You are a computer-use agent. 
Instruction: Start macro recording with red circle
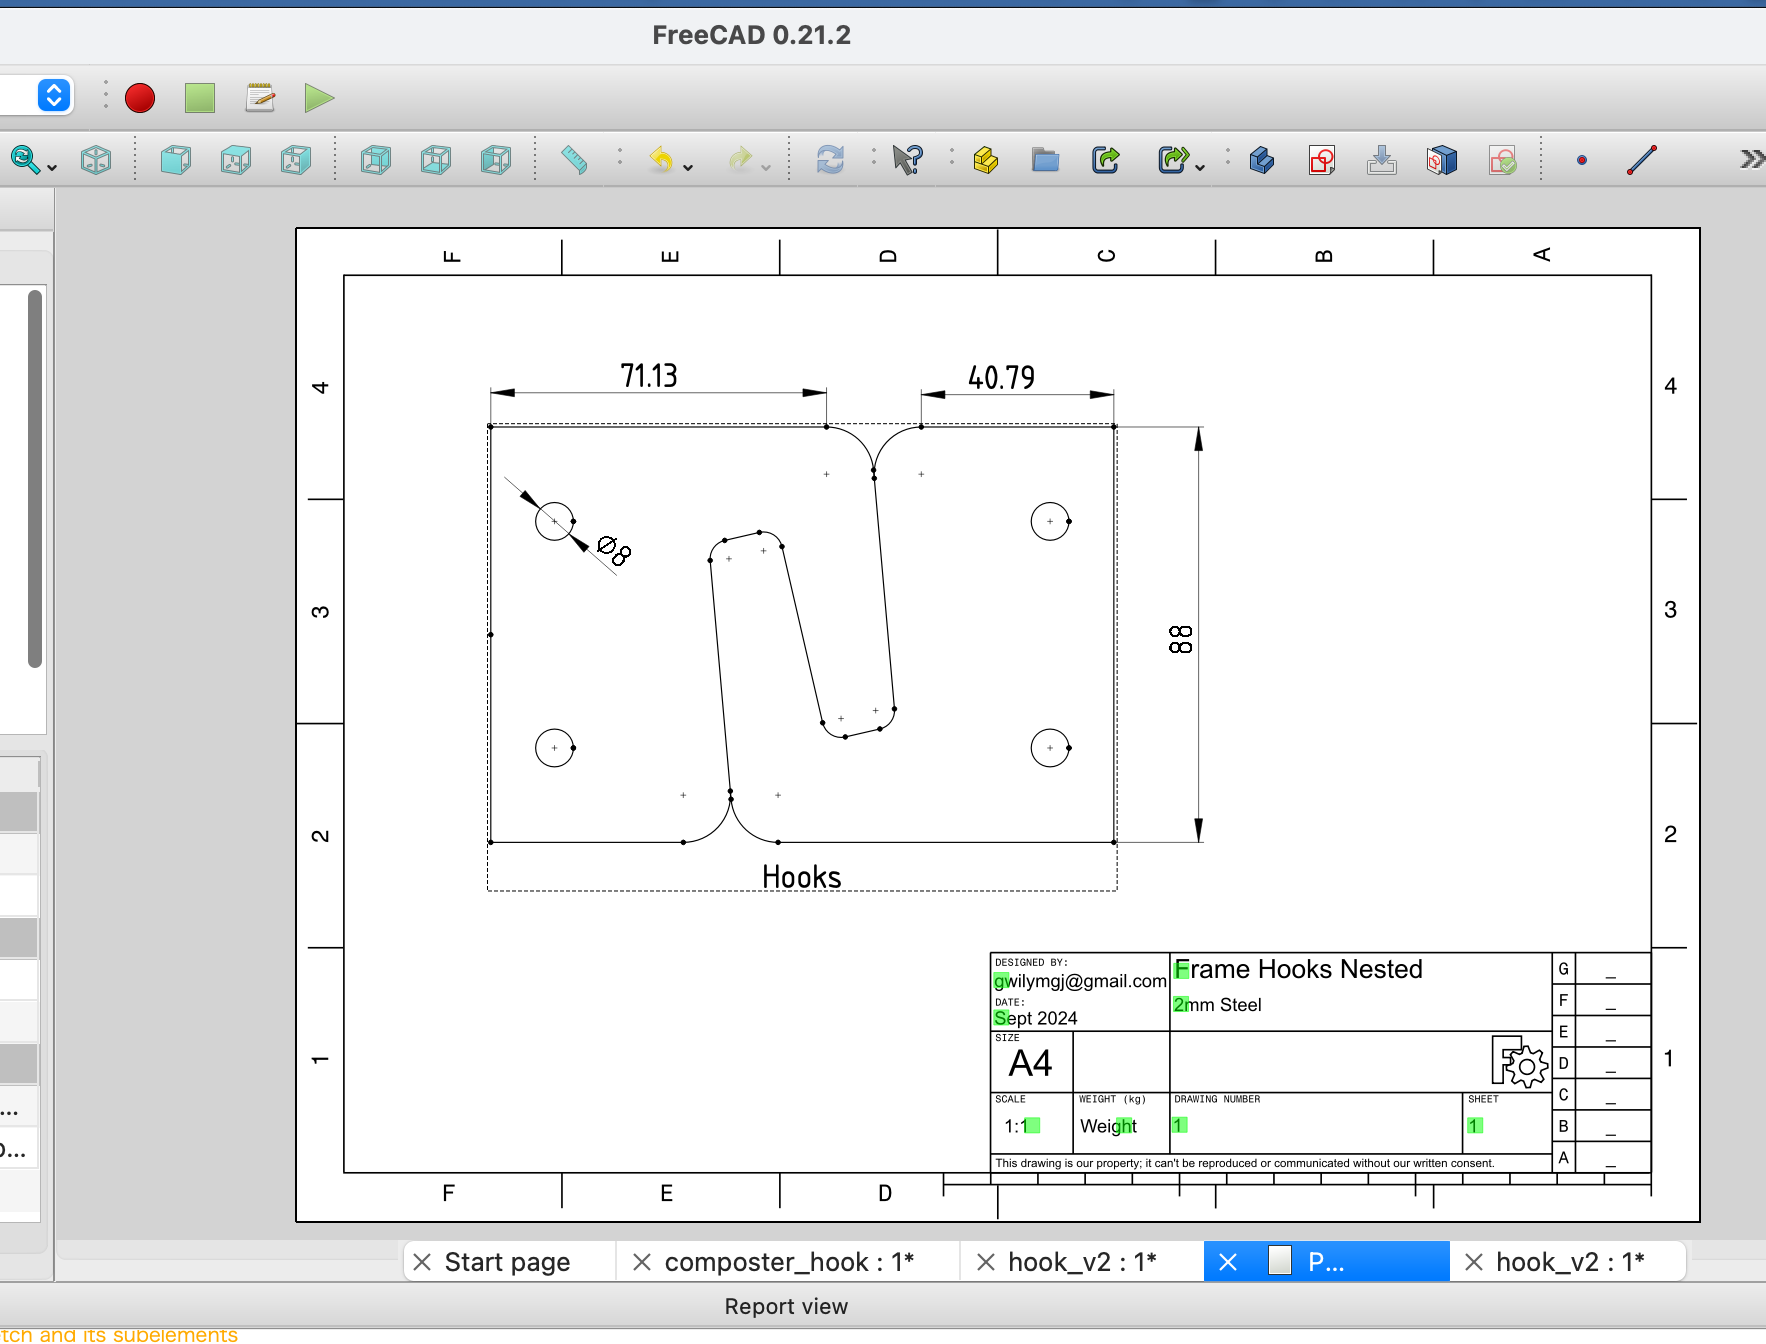pyautogui.click(x=140, y=98)
